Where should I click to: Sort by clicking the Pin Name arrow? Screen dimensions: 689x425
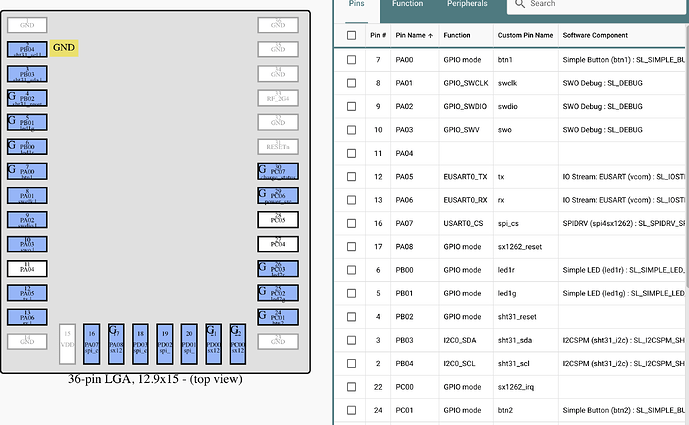click(x=432, y=35)
